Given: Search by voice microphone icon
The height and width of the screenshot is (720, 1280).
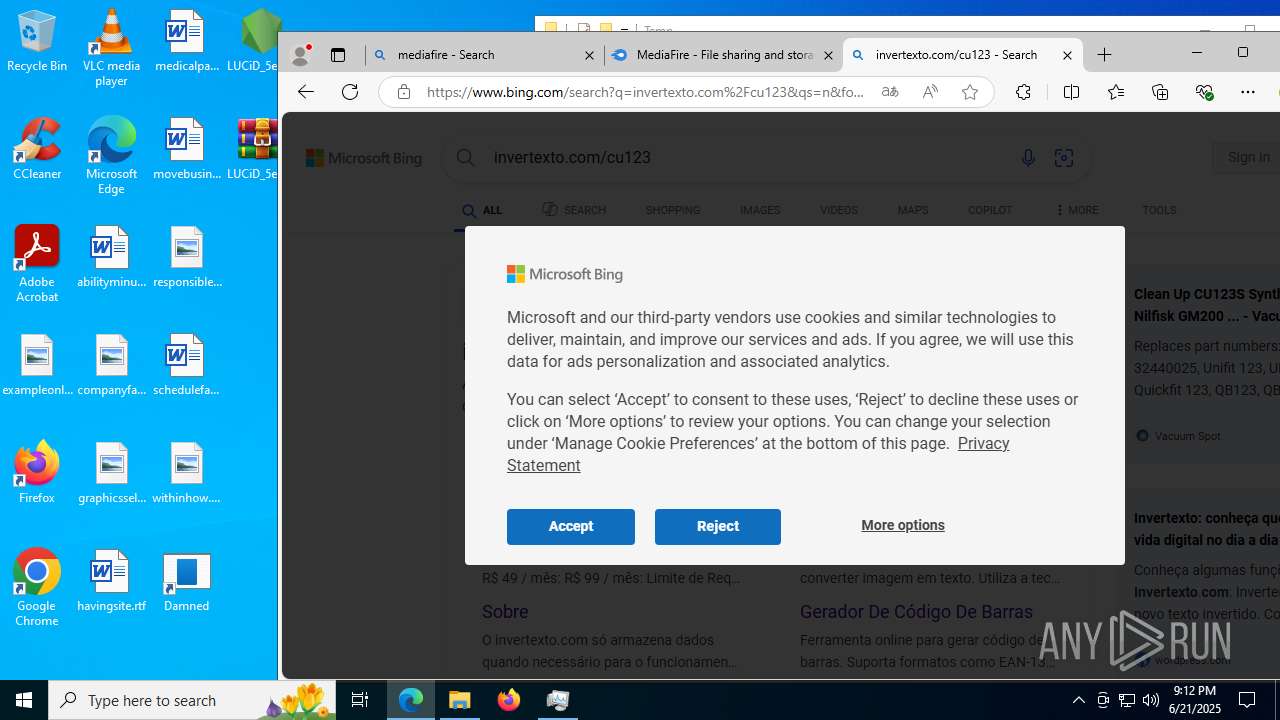Looking at the screenshot, I should click(1027, 158).
